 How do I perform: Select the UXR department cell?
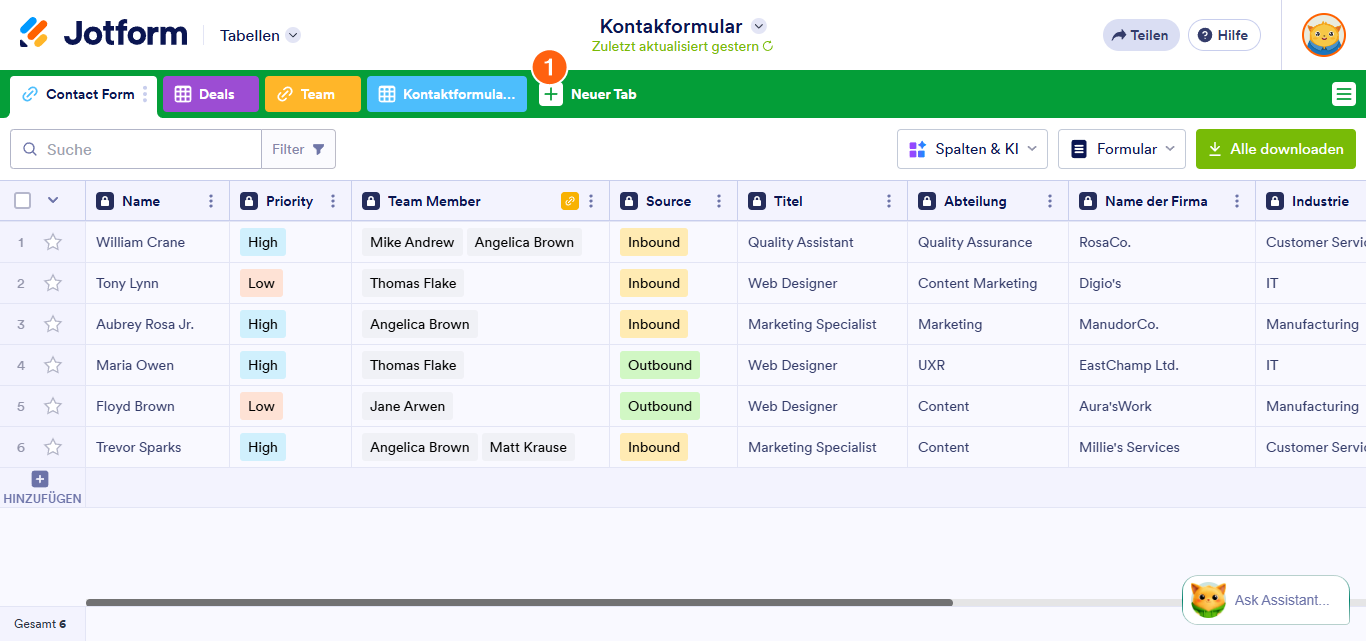(987, 365)
